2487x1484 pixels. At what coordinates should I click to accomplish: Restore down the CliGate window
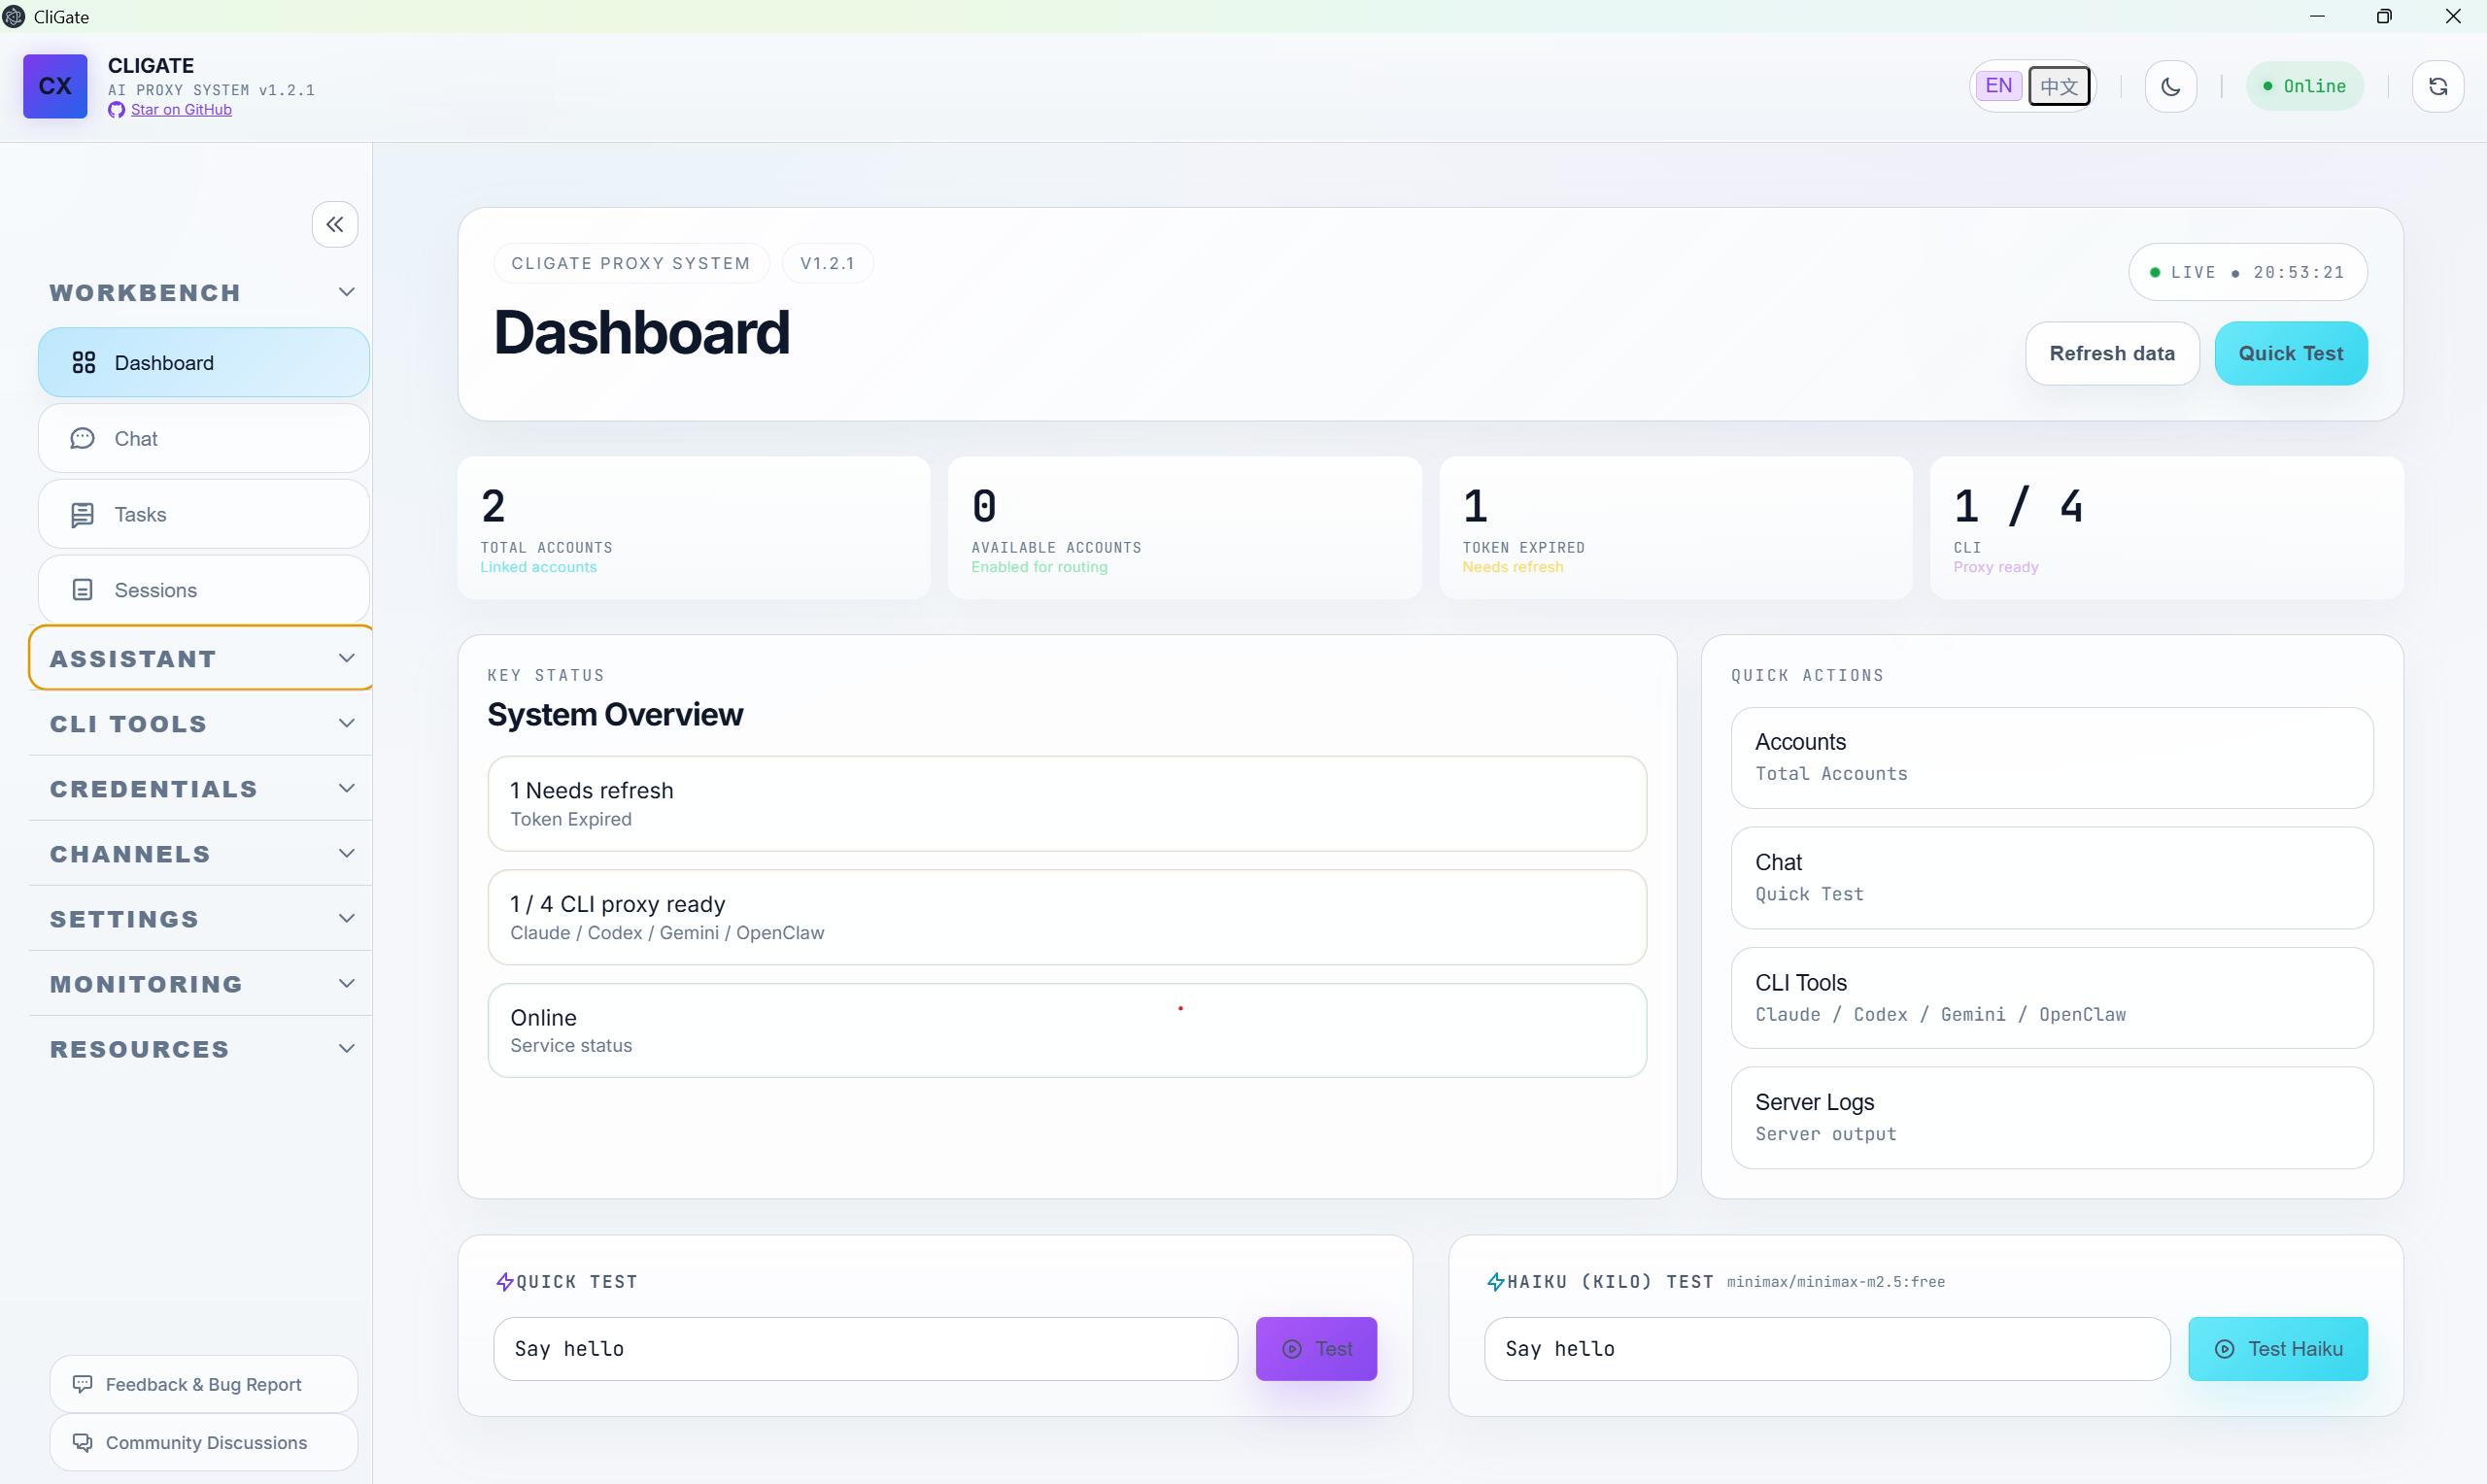pyautogui.click(x=2384, y=16)
